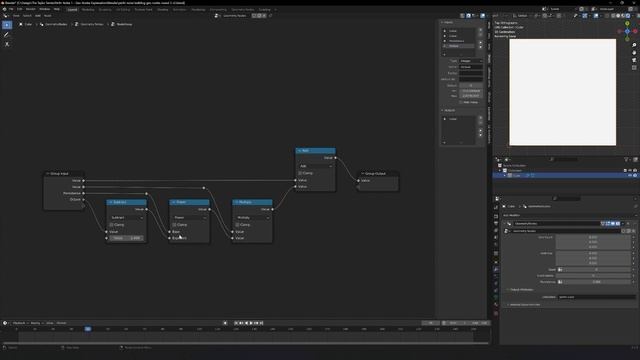Open the Window menu
The width and height of the screenshot is (640, 360).
click(44, 9)
